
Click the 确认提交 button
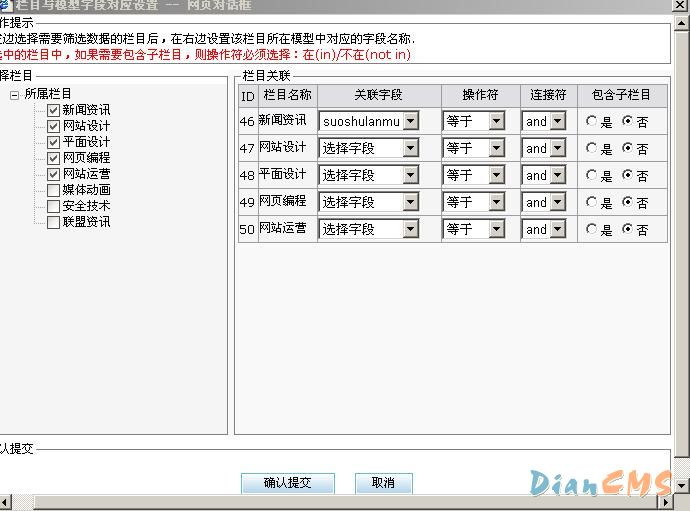point(287,483)
